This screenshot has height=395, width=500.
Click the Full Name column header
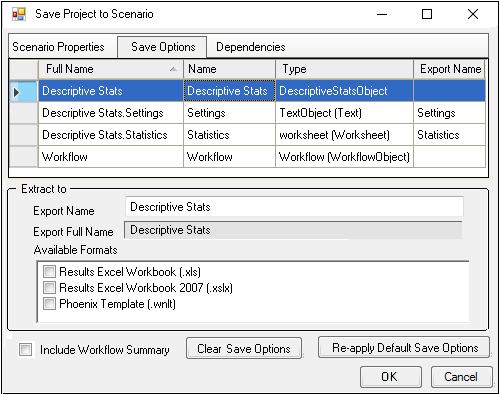click(x=111, y=69)
